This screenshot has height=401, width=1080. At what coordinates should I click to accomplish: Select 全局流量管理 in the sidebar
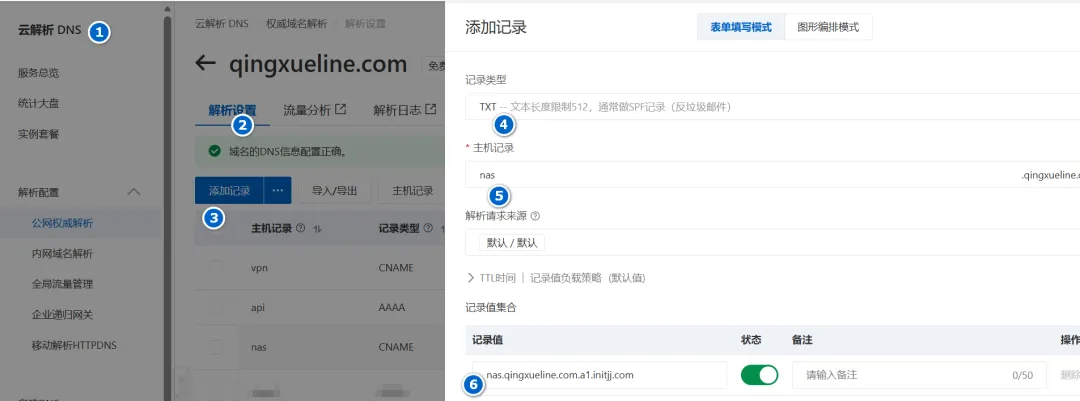(x=62, y=284)
